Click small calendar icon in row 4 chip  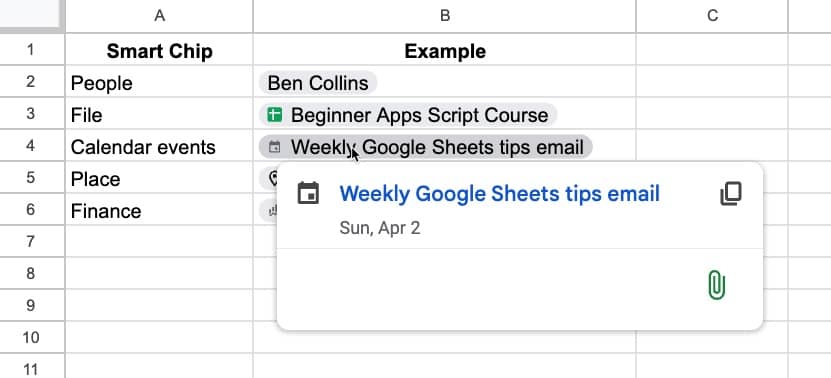(x=275, y=147)
